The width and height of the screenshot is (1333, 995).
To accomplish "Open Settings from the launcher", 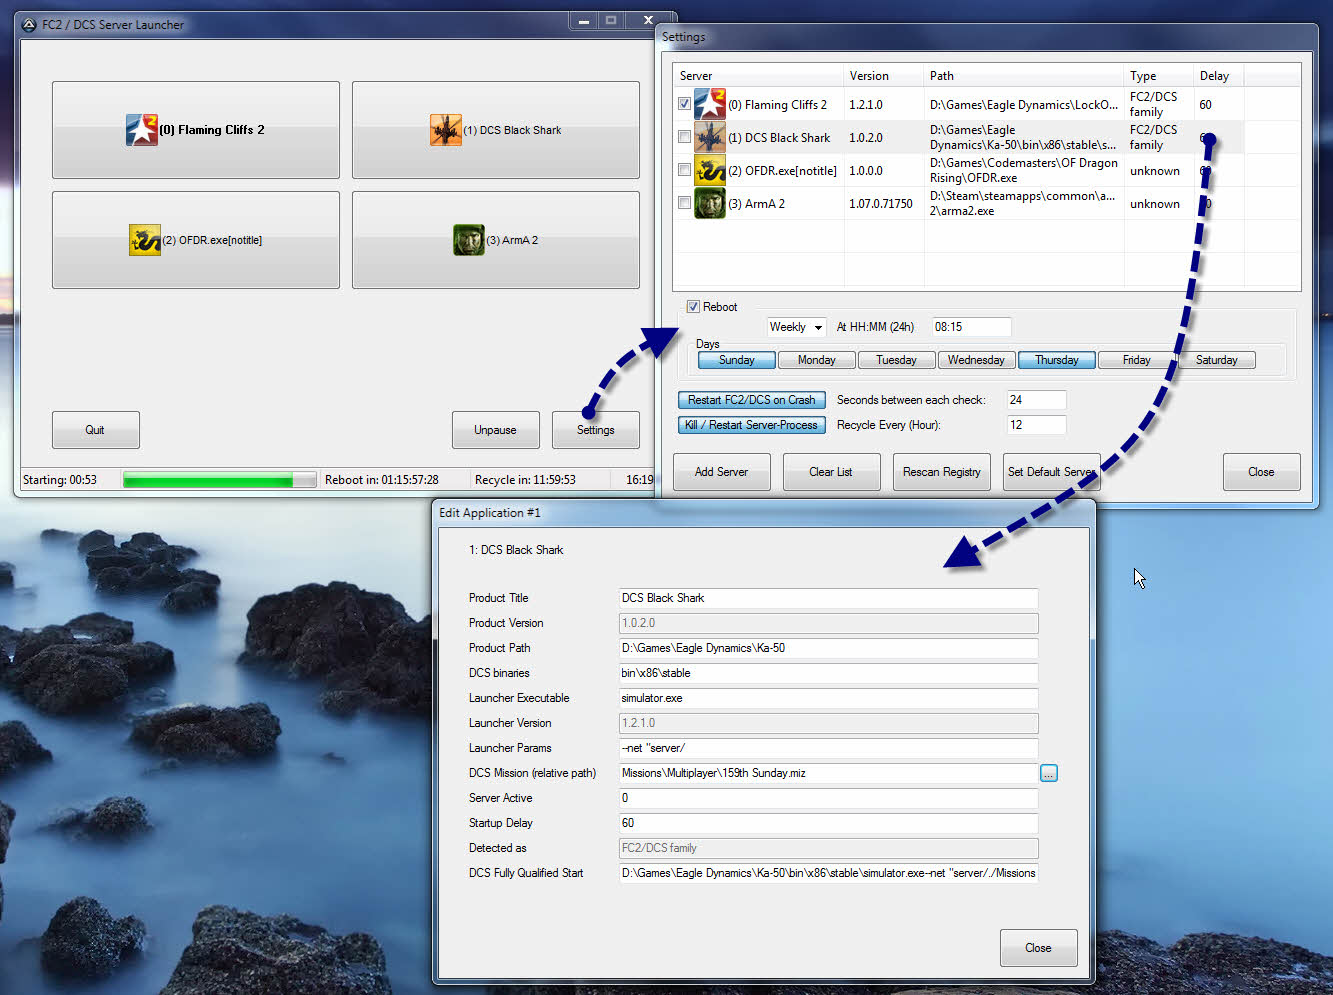I will [596, 430].
